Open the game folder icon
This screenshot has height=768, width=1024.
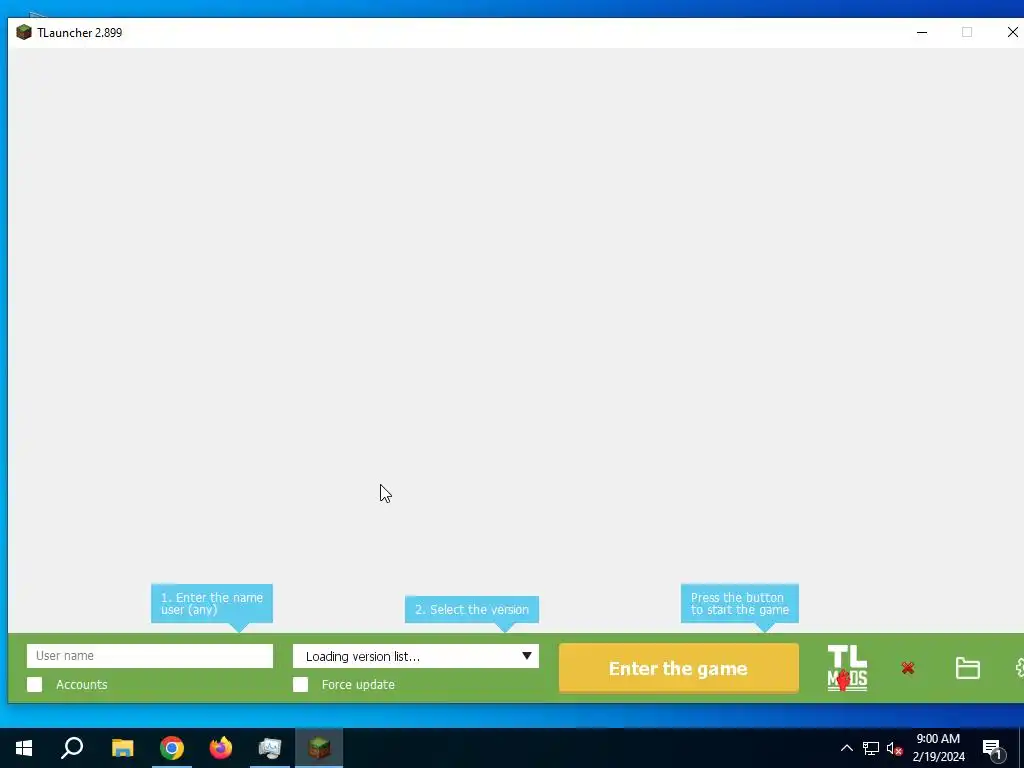[967, 668]
